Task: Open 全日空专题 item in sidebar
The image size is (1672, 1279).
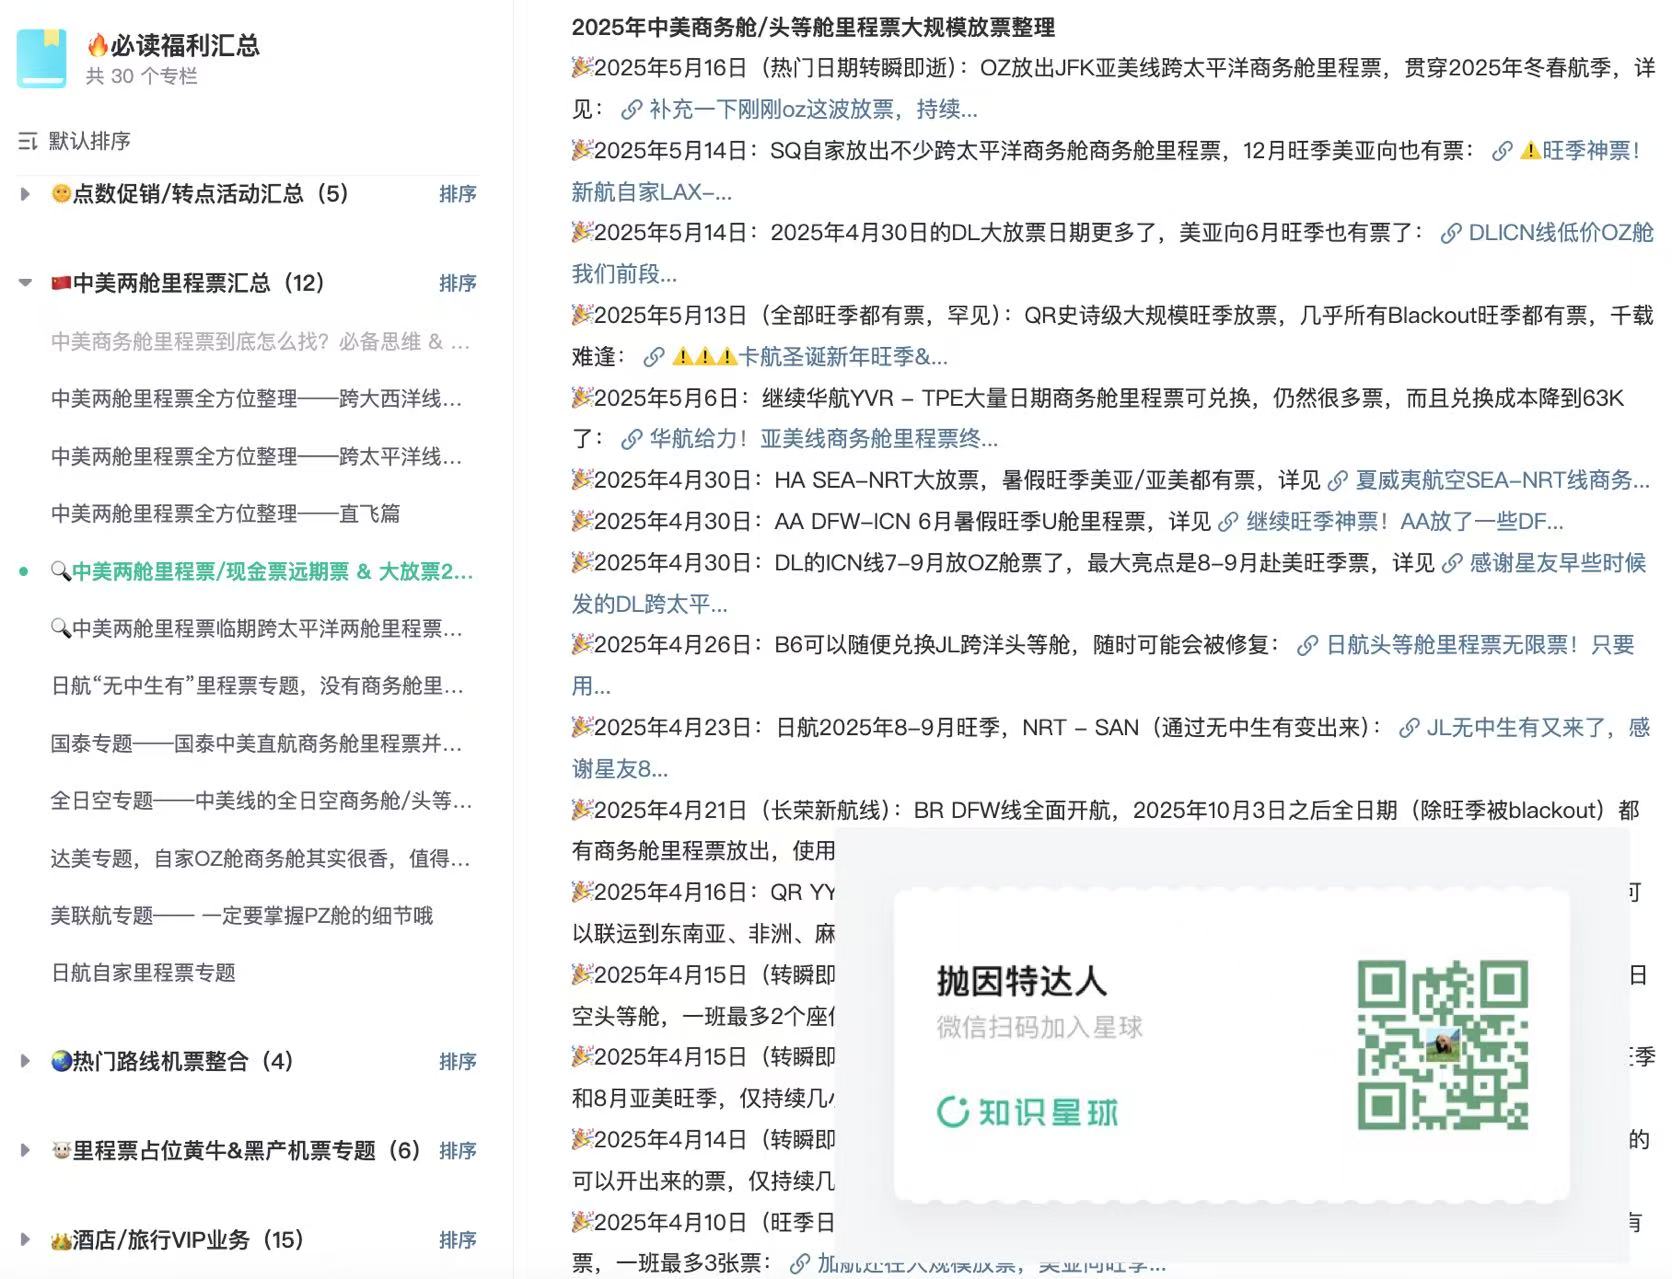Action: 261,801
